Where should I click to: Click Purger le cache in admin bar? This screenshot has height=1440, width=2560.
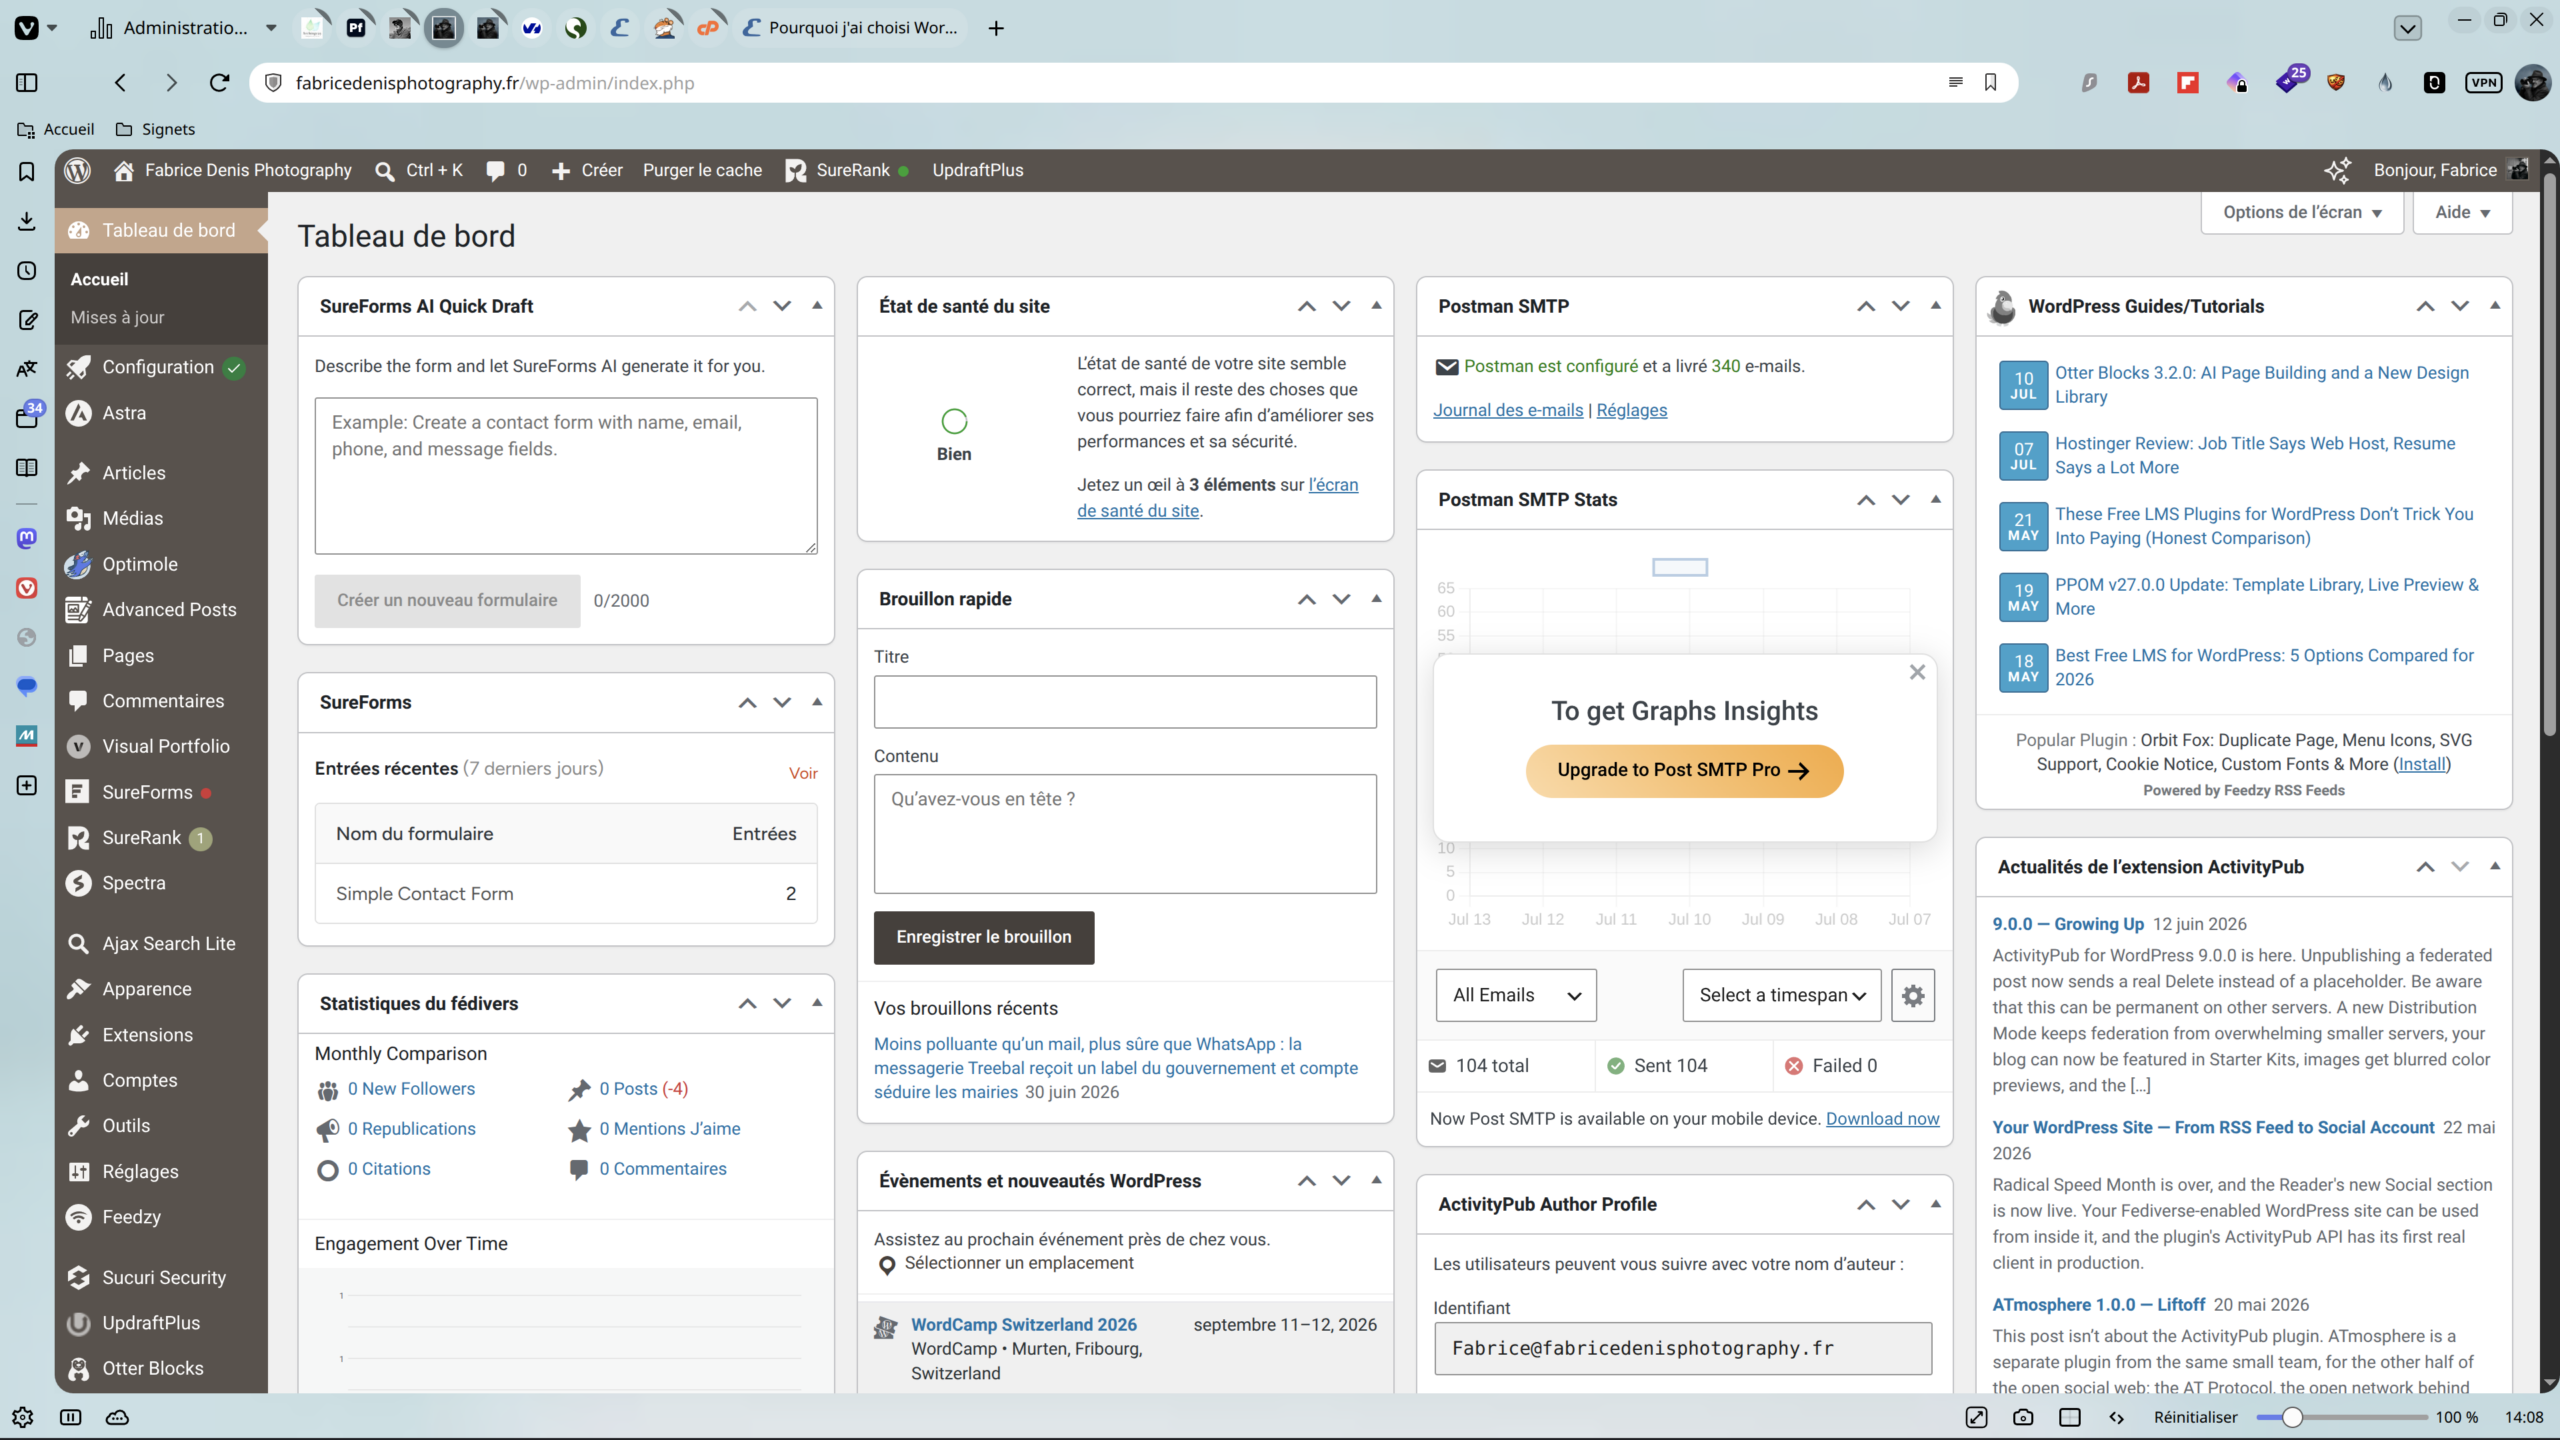click(702, 170)
